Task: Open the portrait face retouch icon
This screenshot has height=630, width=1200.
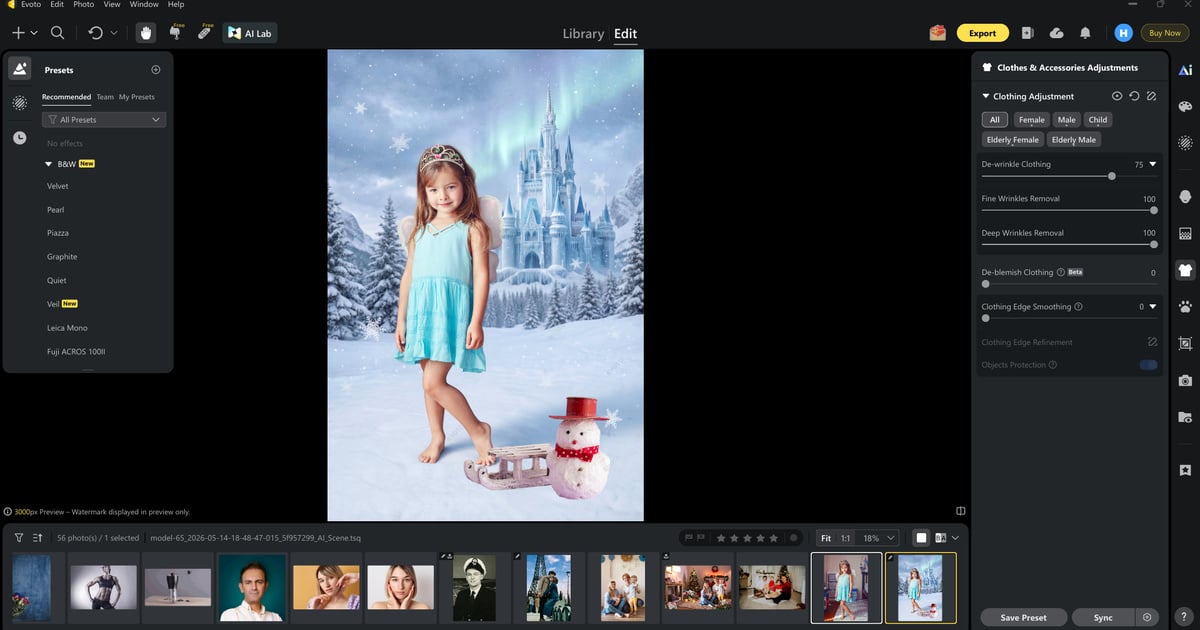Action: tap(1185, 196)
